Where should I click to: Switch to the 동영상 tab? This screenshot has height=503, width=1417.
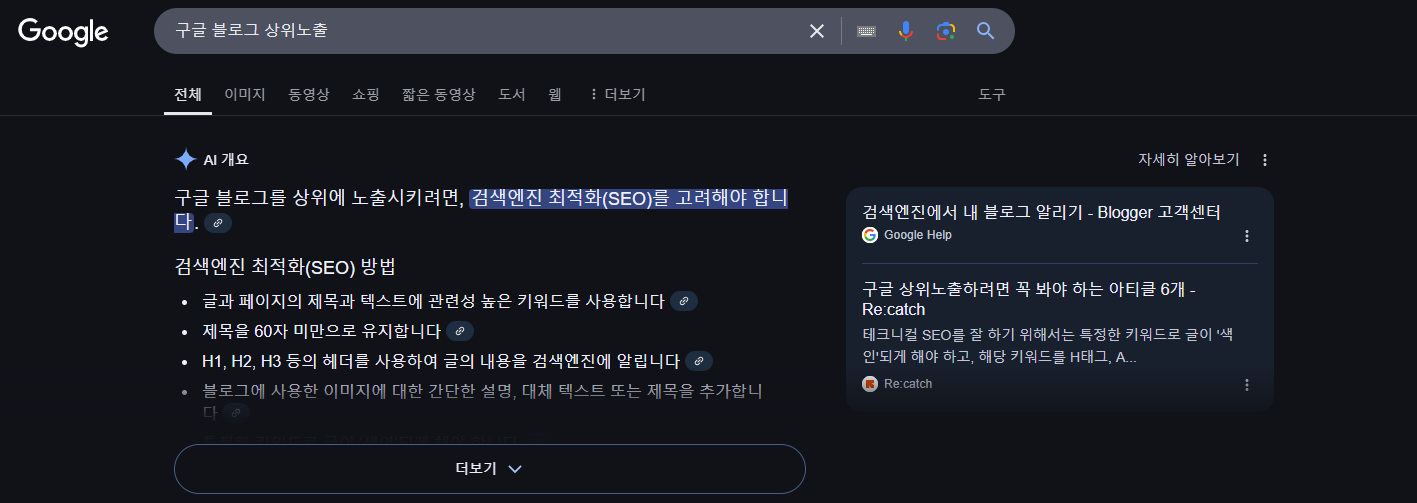pos(309,95)
